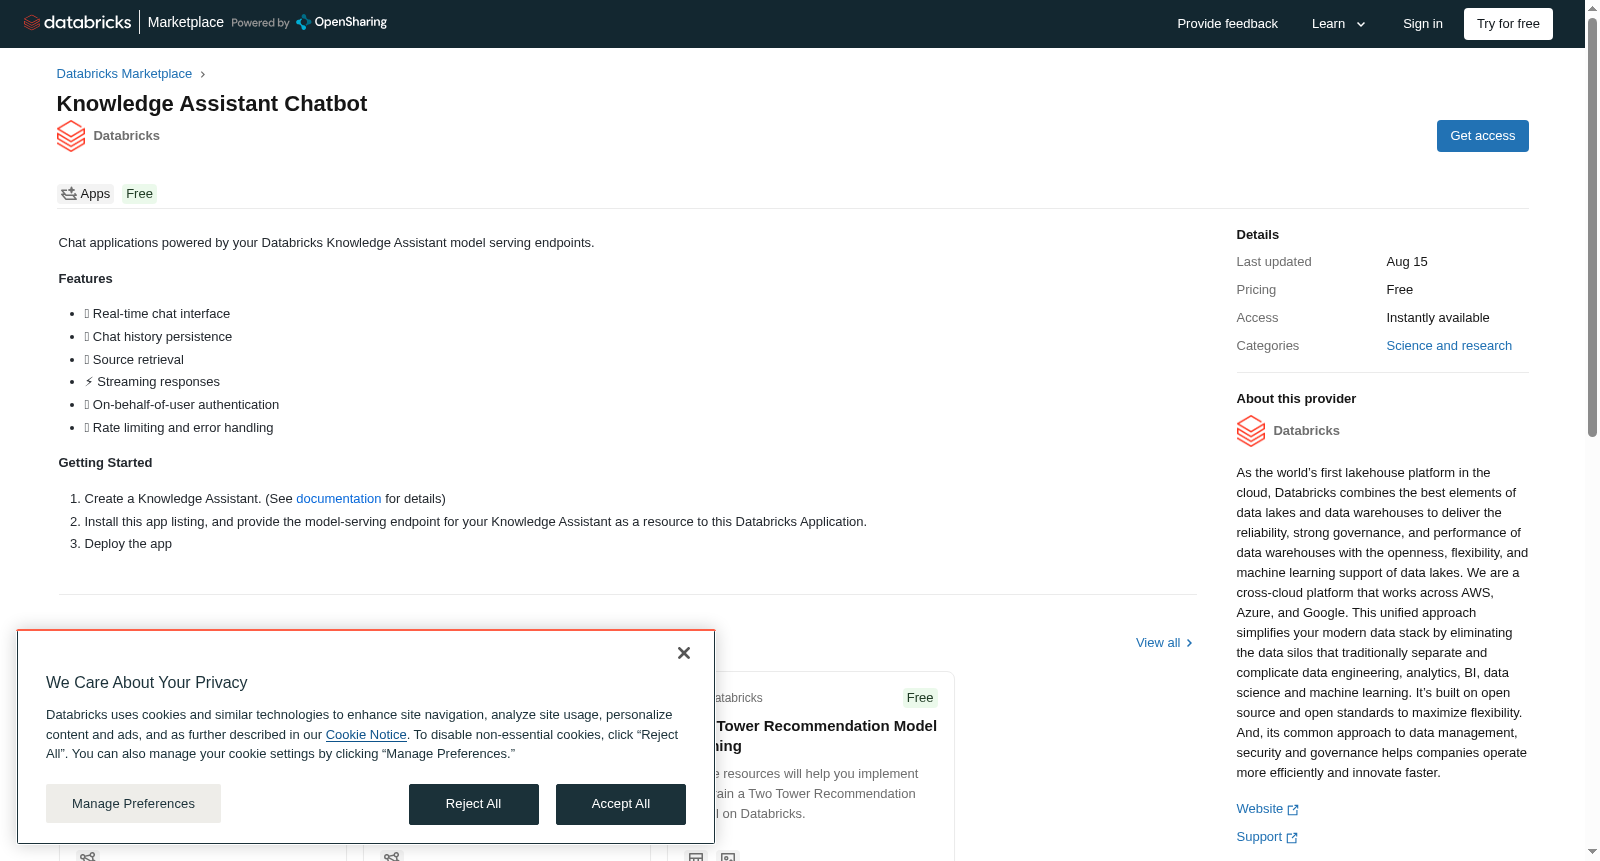Open the provider Website external link

pyautogui.click(x=1267, y=809)
